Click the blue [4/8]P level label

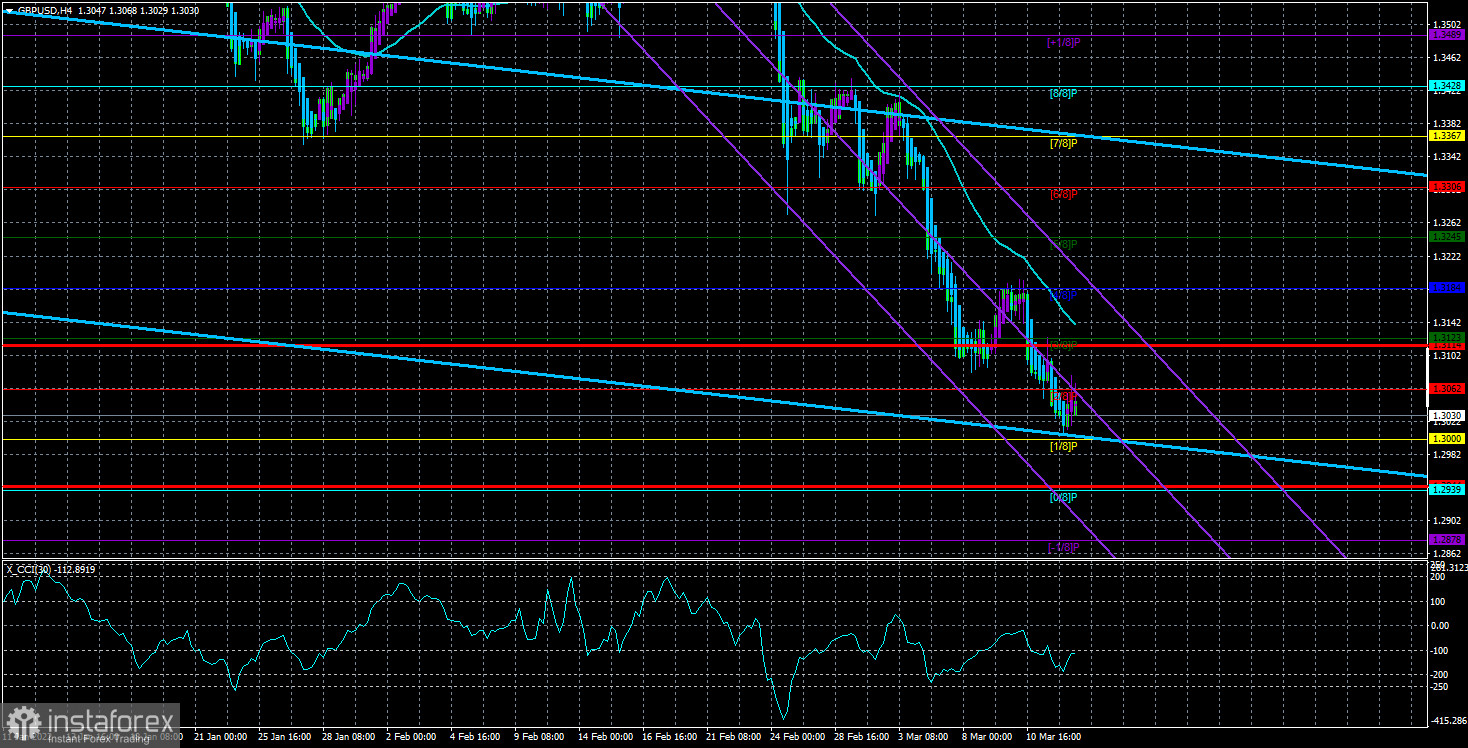click(x=1063, y=296)
